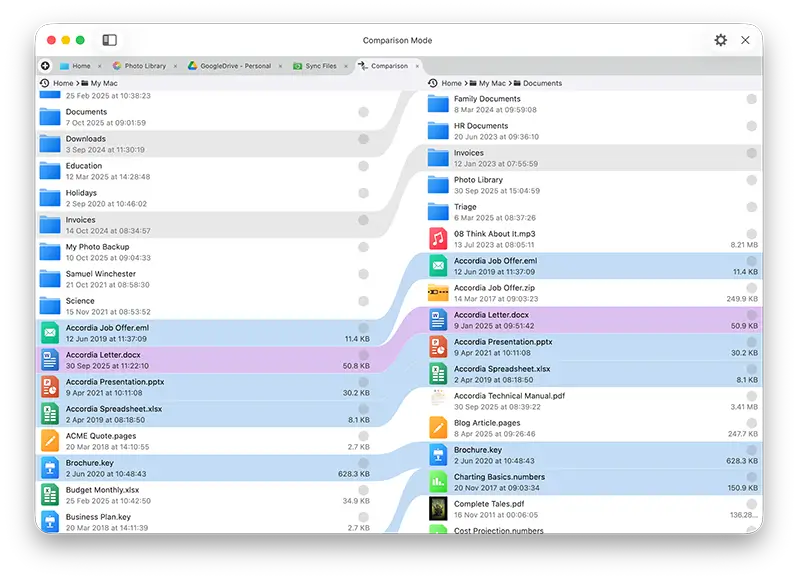
Task: Go to My Mac in left breadcrumb
Action: coord(104,83)
